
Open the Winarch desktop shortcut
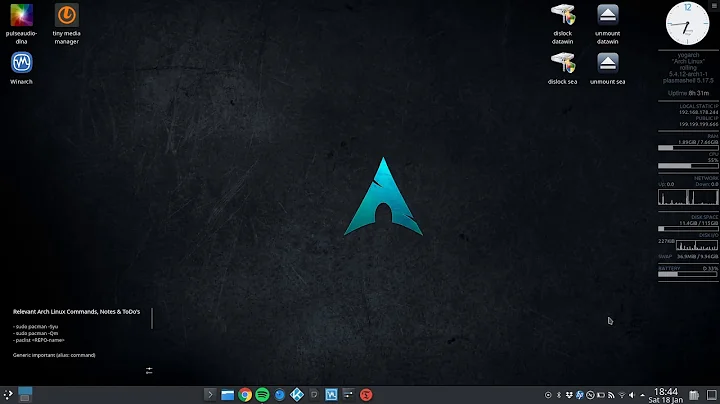(22, 68)
